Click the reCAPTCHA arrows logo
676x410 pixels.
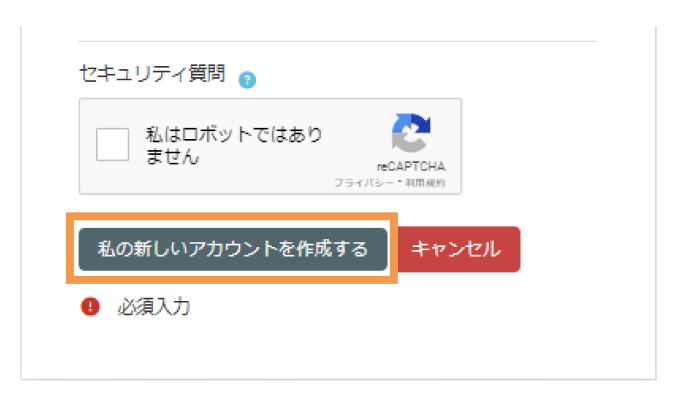tap(411, 133)
